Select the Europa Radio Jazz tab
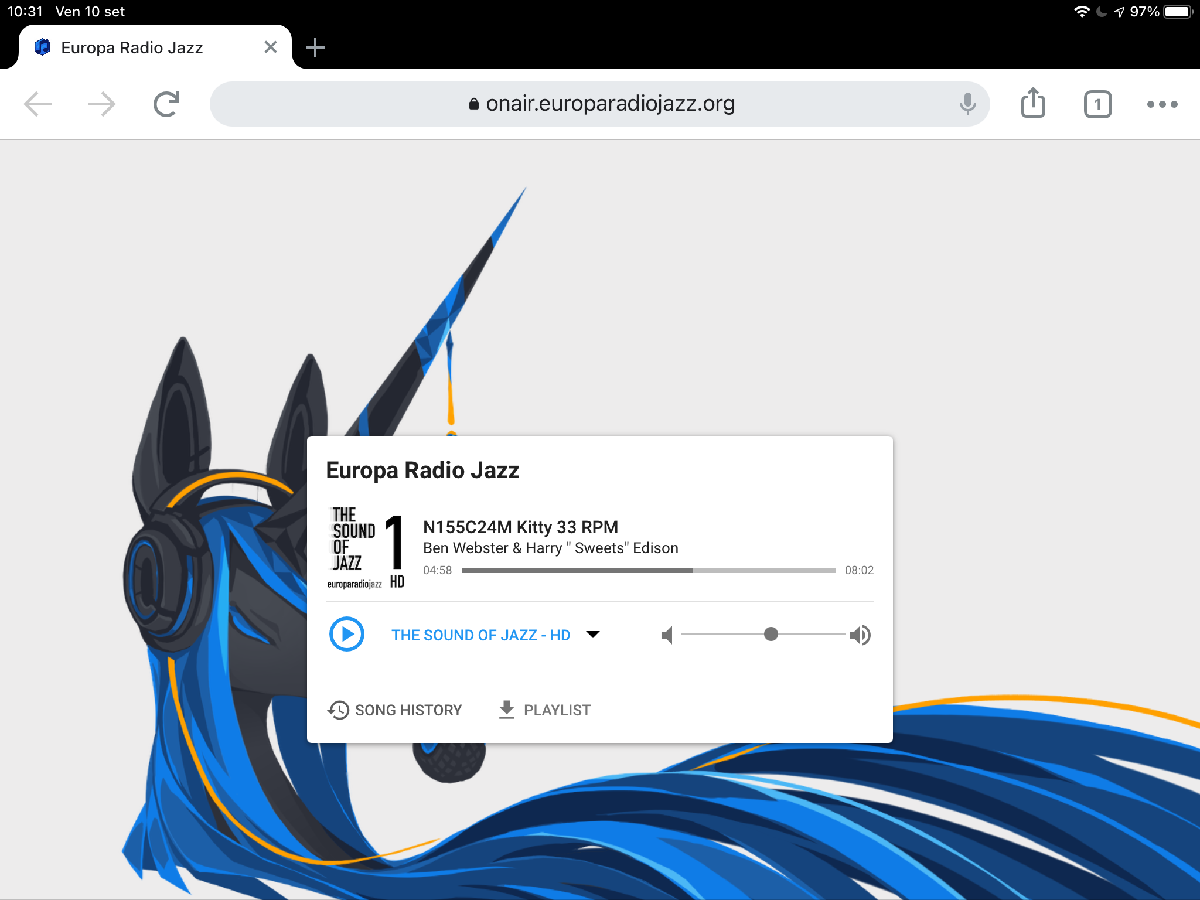The height and width of the screenshot is (900, 1200). [x=155, y=47]
